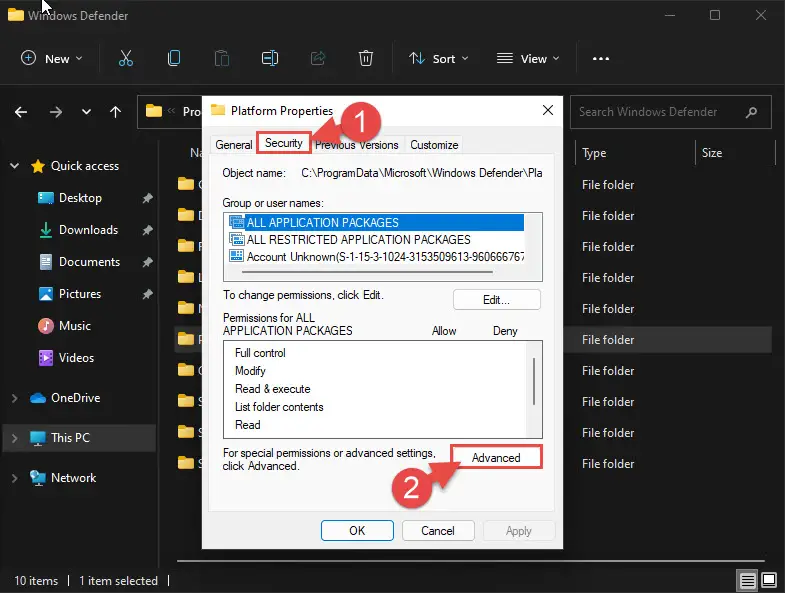Collapse the Quick access section

tap(15, 166)
